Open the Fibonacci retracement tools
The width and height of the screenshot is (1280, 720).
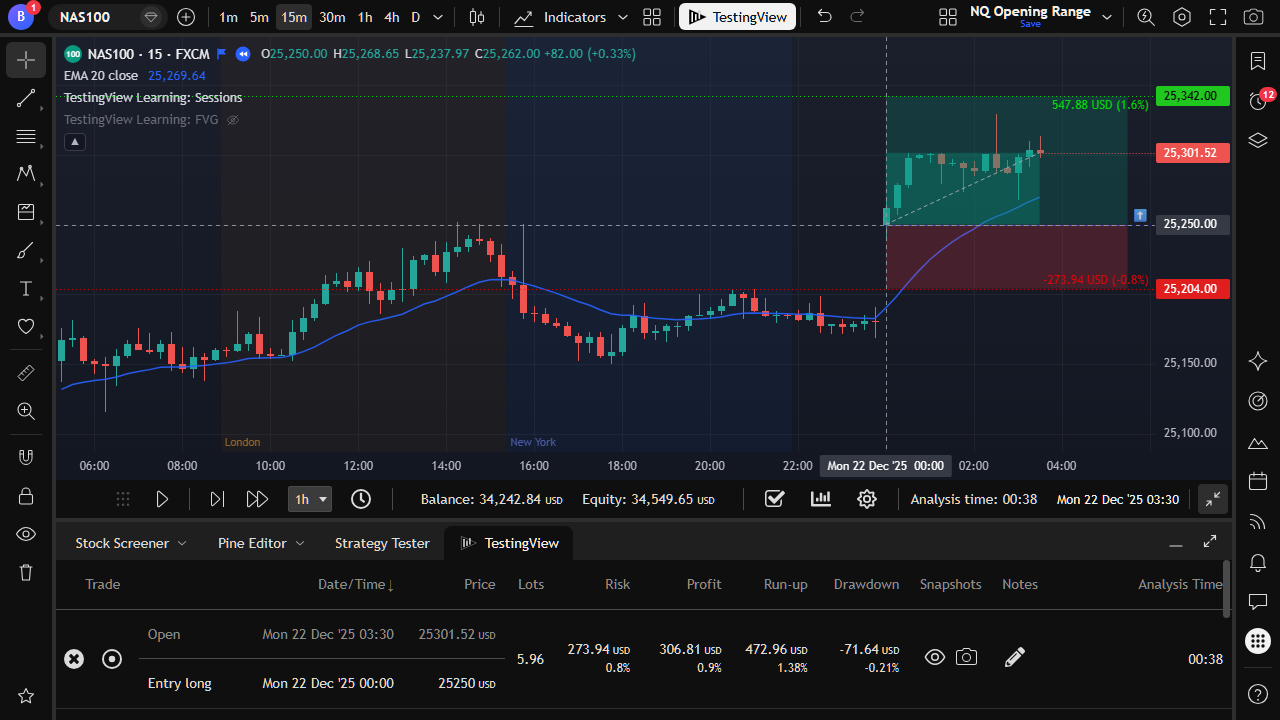coord(26,136)
